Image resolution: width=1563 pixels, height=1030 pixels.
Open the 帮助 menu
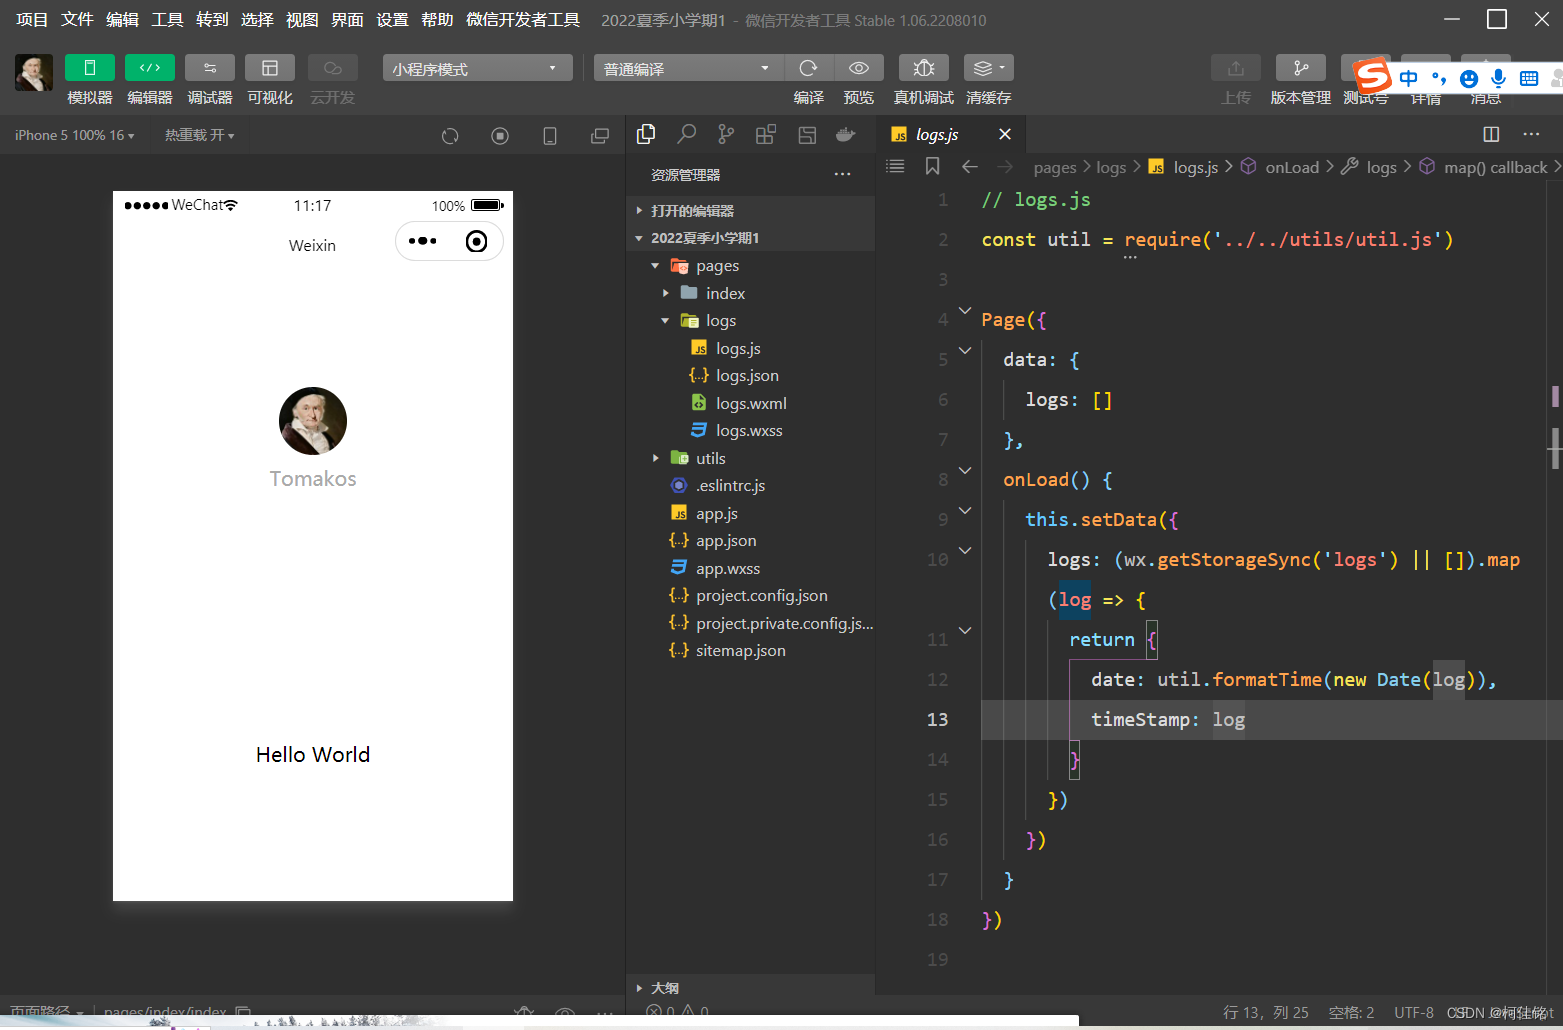pyautogui.click(x=437, y=20)
